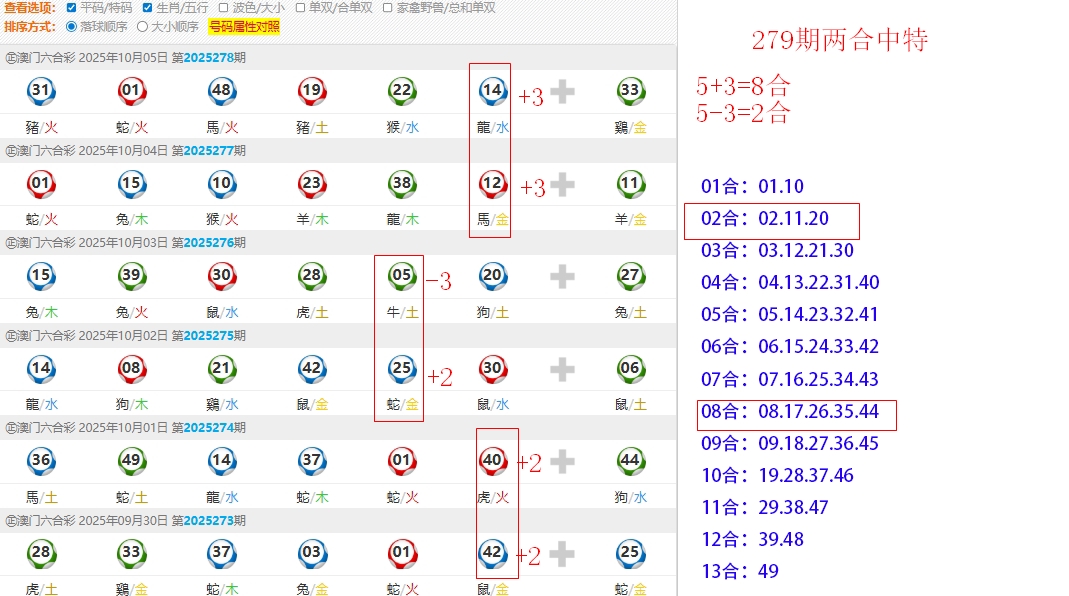The height and width of the screenshot is (596, 1069).
Task: Click ball 31 in draw 2025278
Action: tap(41, 92)
